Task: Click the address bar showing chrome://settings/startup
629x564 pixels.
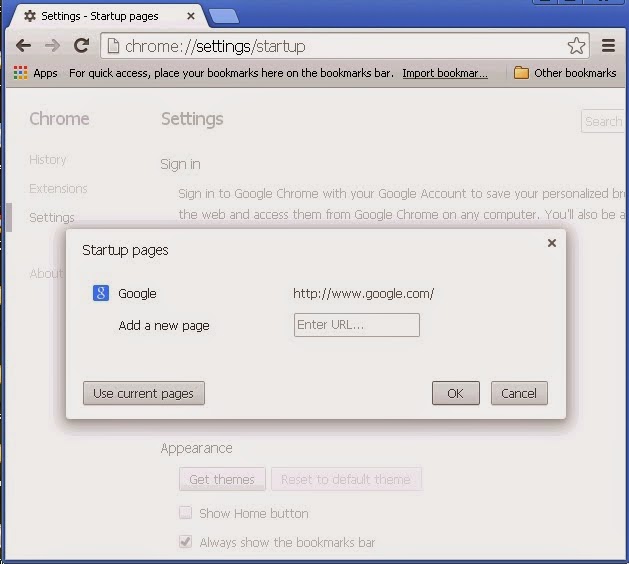Action: [345, 46]
